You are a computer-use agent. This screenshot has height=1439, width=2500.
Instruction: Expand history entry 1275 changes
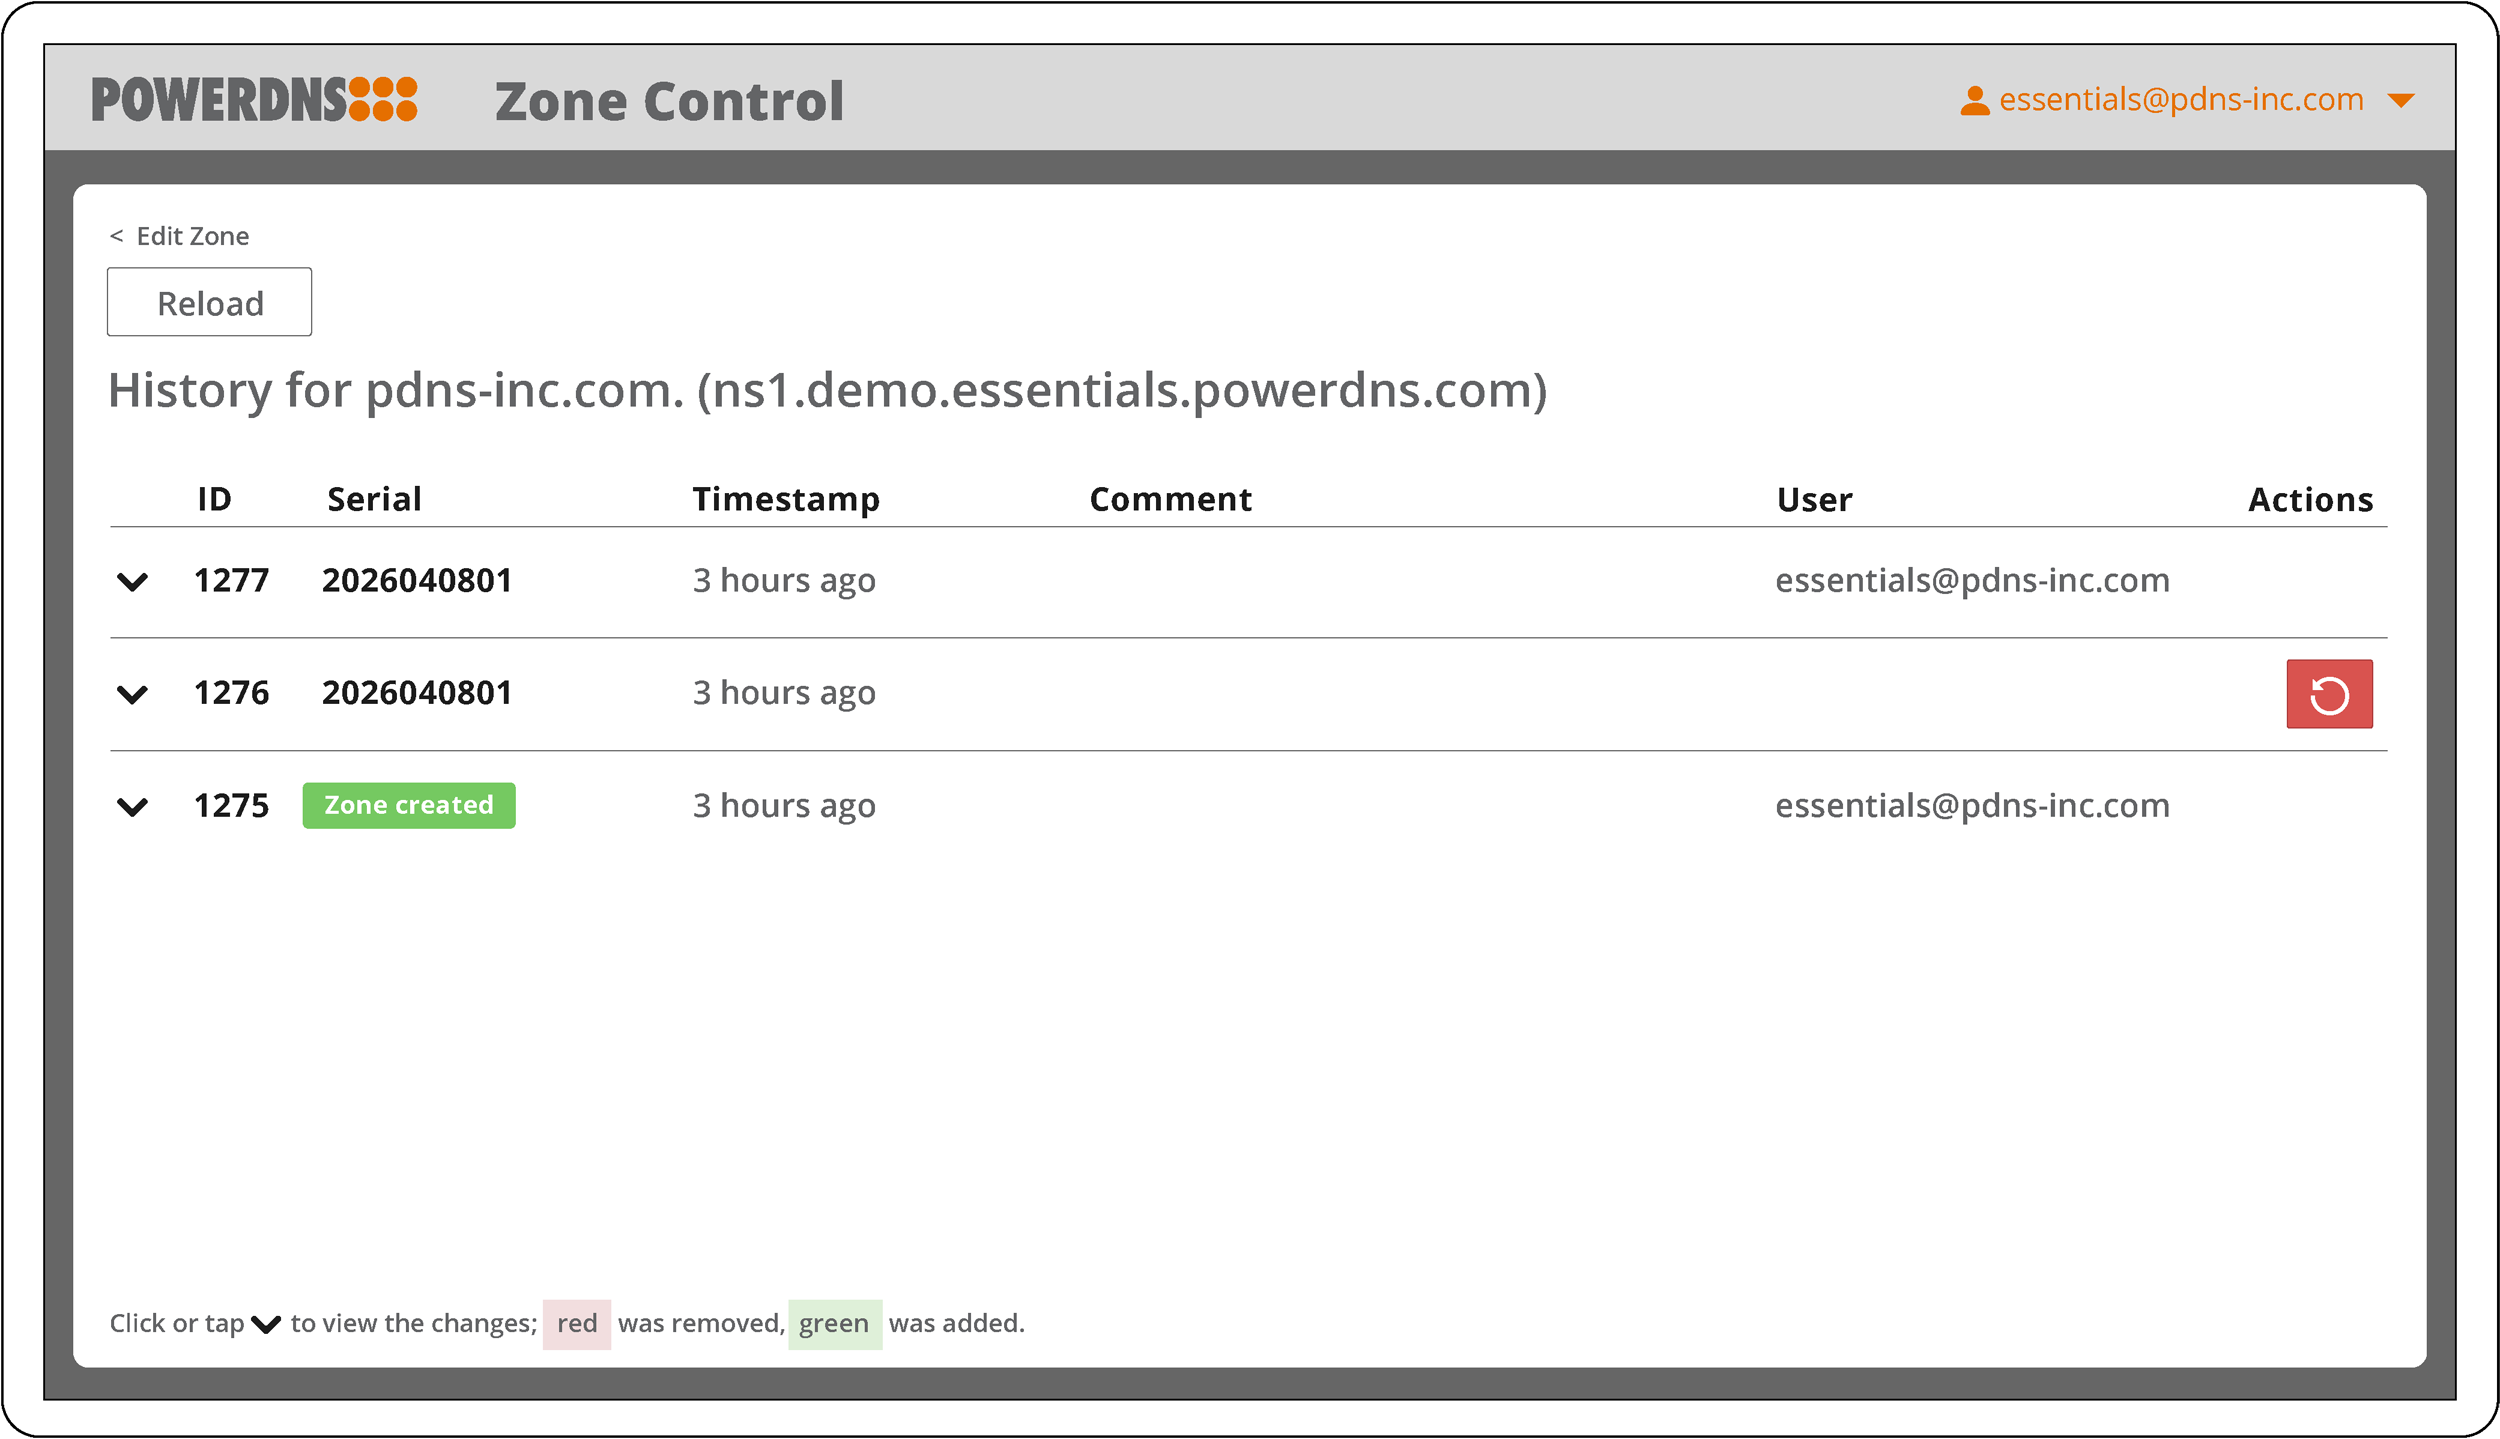(132, 806)
